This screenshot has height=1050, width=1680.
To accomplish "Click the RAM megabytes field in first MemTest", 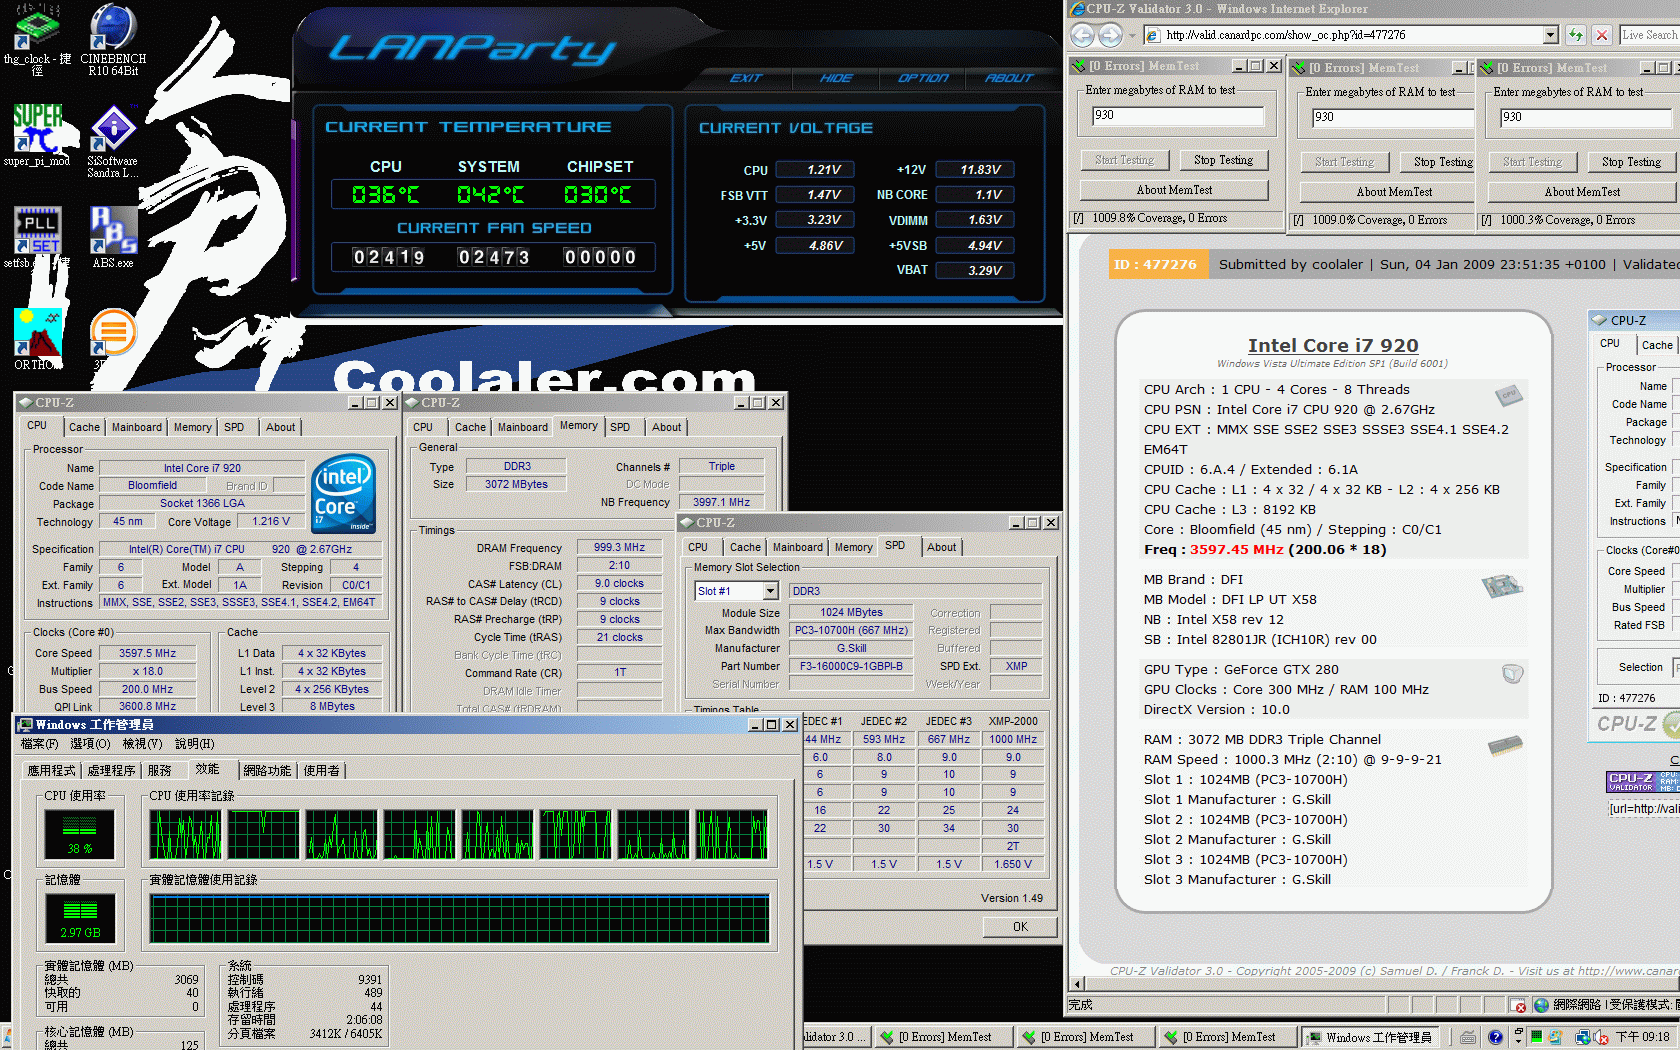I will click(x=1177, y=116).
